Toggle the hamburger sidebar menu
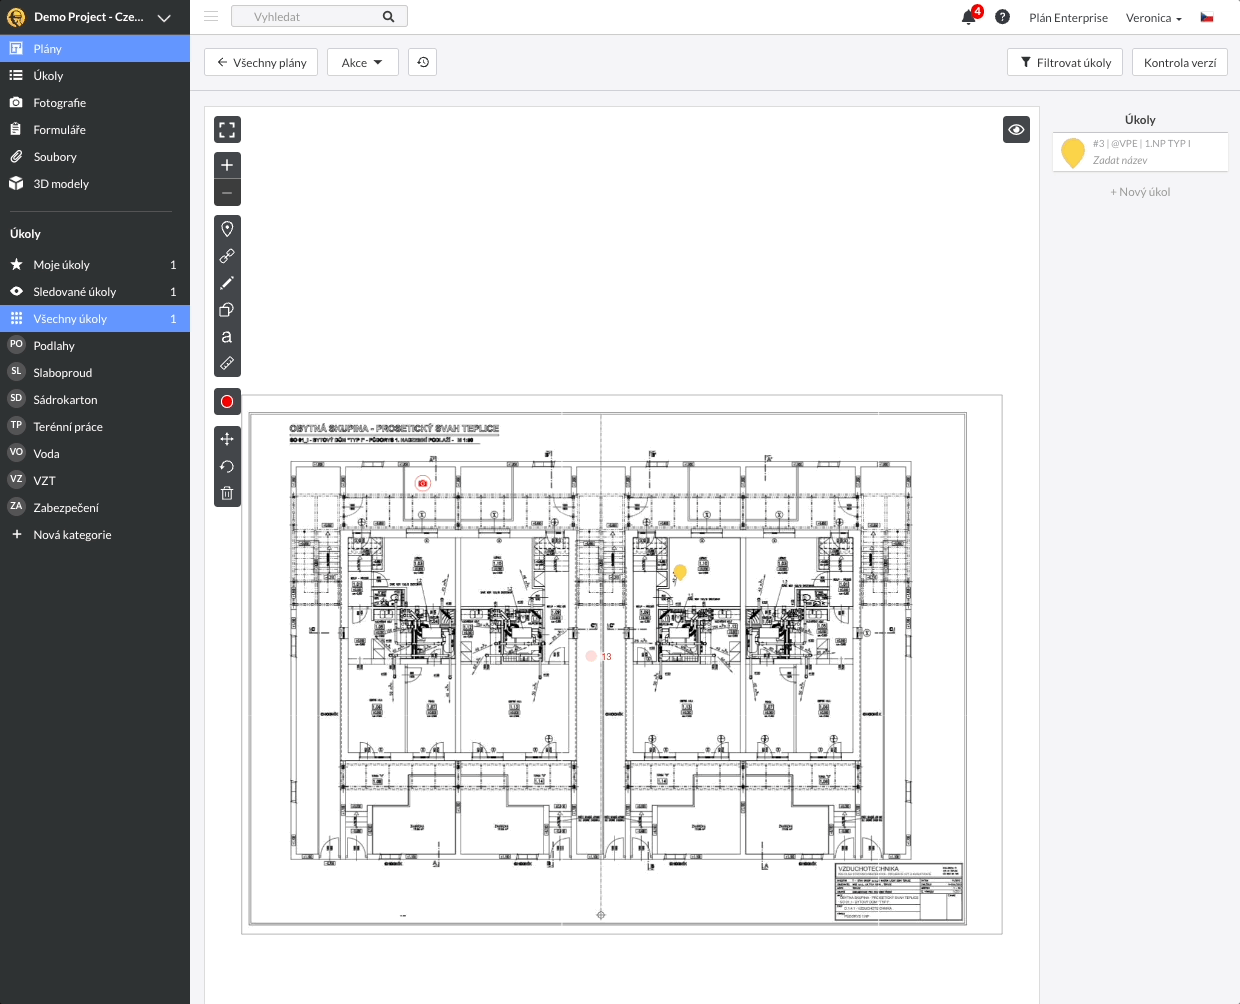The width and height of the screenshot is (1240, 1004). [x=211, y=17]
